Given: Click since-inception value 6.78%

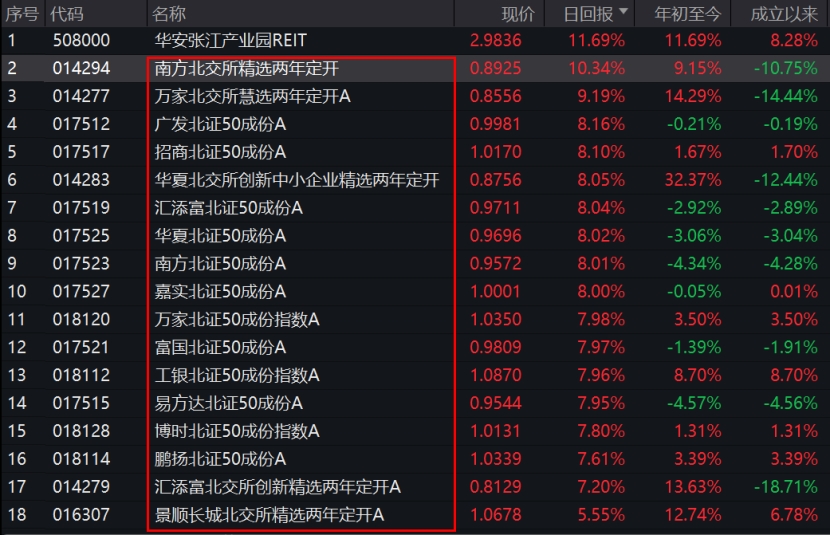Looking at the screenshot, I should pos(794,515).
